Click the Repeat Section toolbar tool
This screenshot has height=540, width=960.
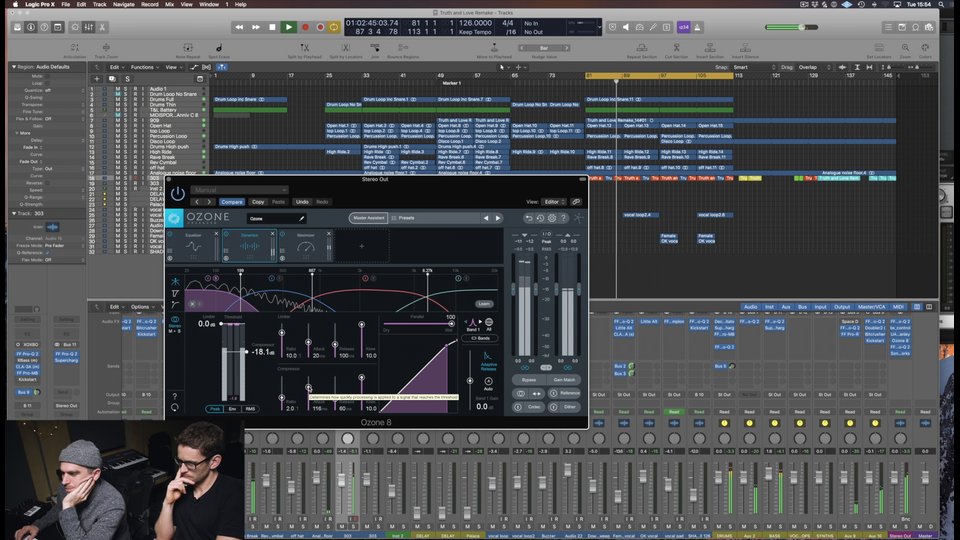[642, 51]
